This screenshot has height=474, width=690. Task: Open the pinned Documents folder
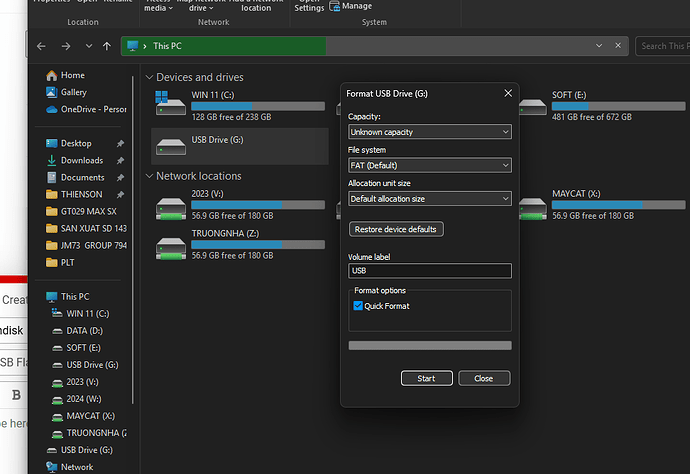pyautogui.click(x=75, y=177)
